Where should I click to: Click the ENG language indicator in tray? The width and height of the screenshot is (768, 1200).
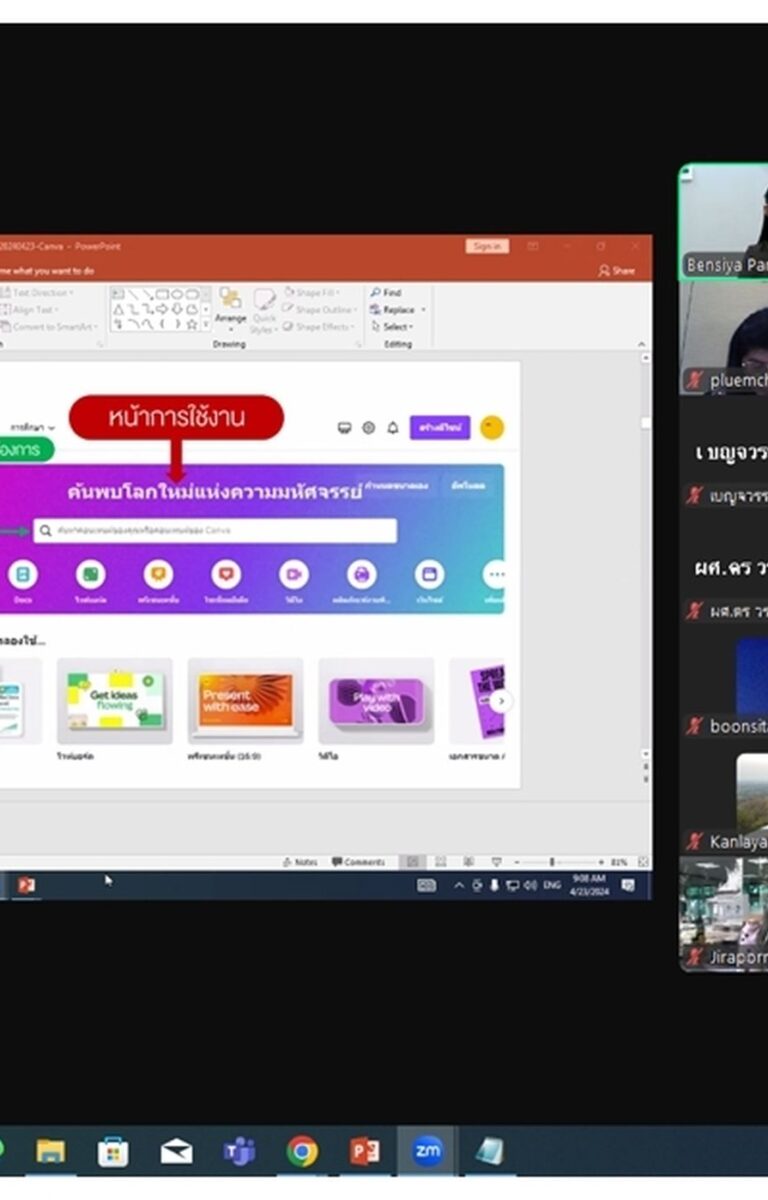point(552,885)
